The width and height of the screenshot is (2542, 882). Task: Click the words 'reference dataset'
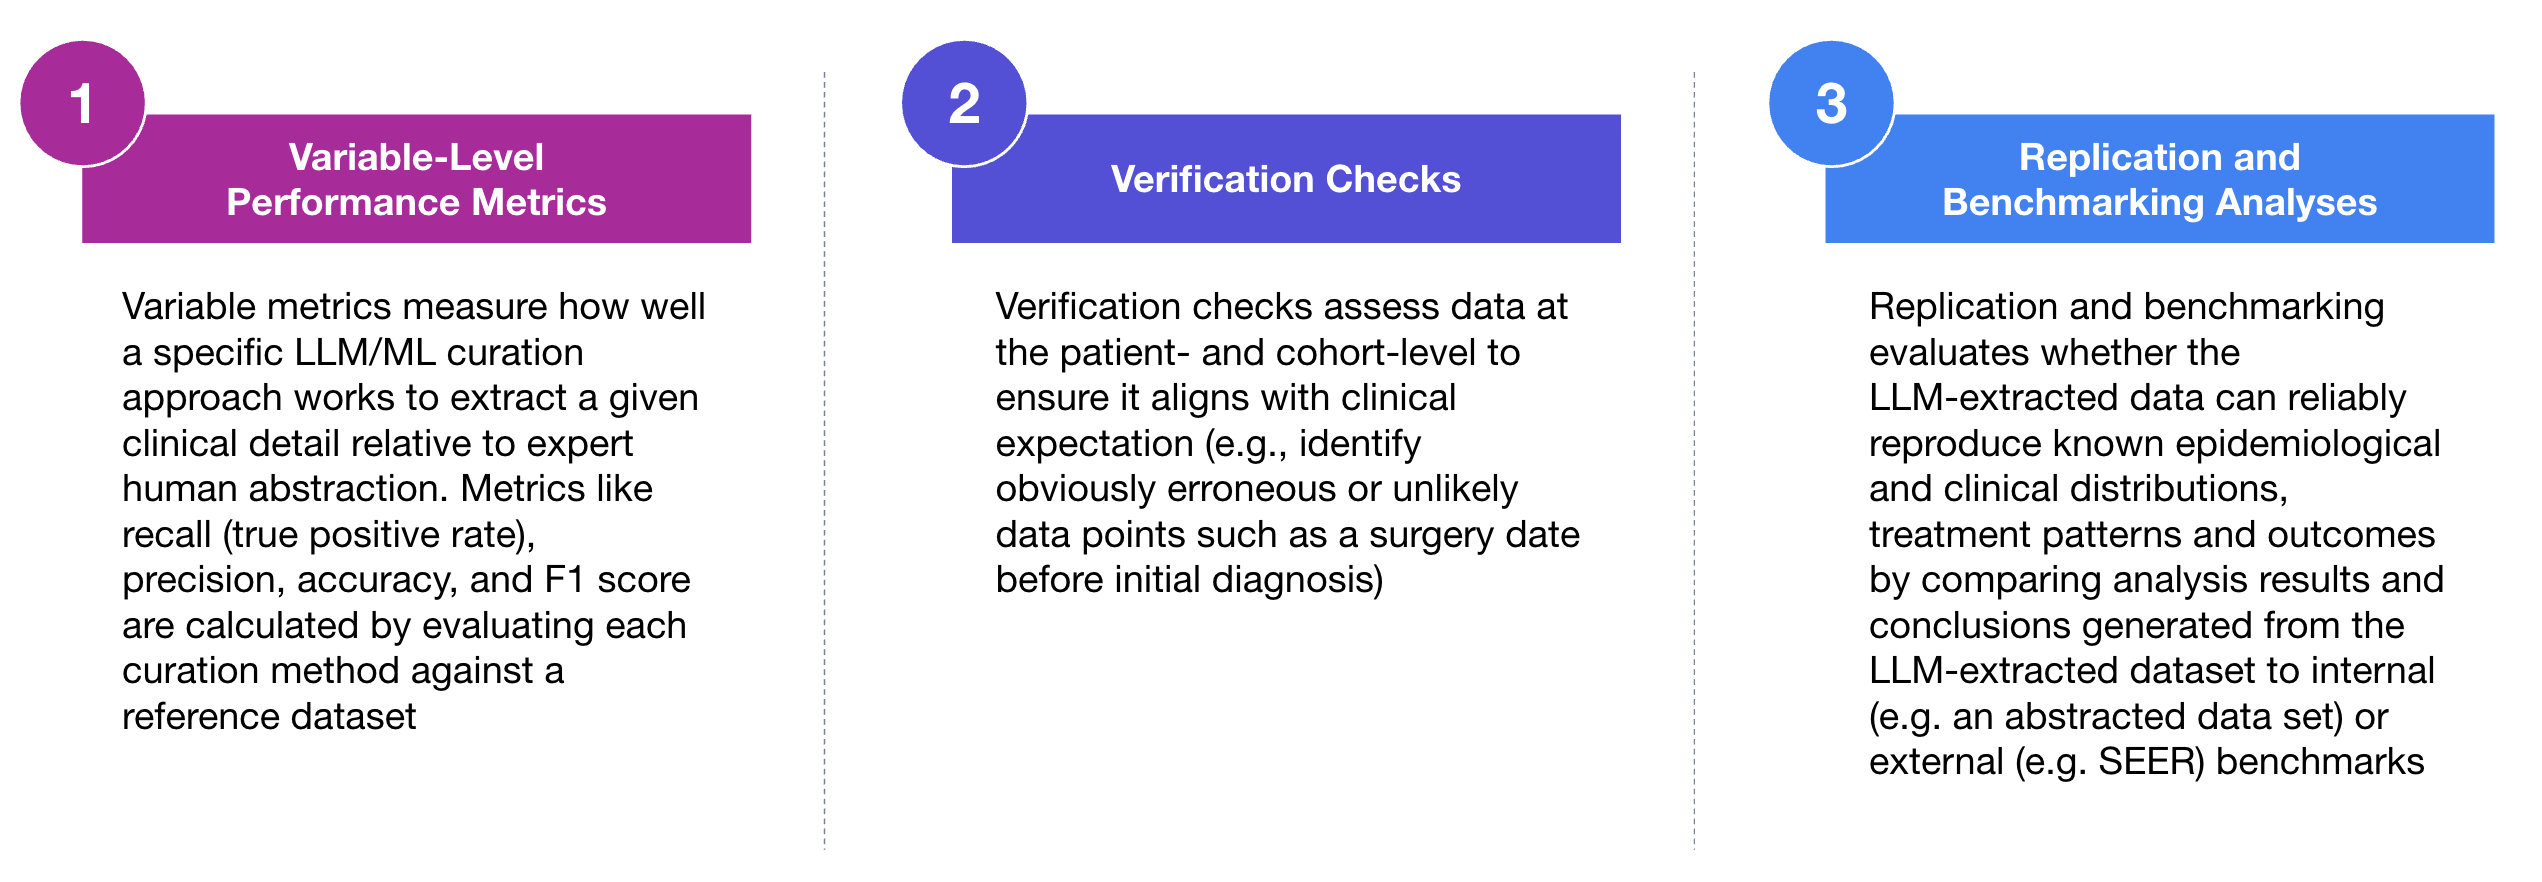point(269,717)
